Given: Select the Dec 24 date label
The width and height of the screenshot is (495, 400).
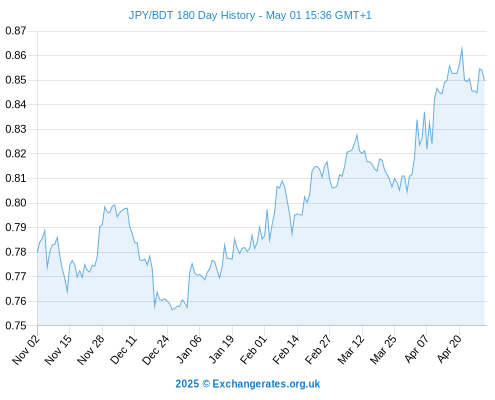Looking at the screenshot, I should point(156,350).
